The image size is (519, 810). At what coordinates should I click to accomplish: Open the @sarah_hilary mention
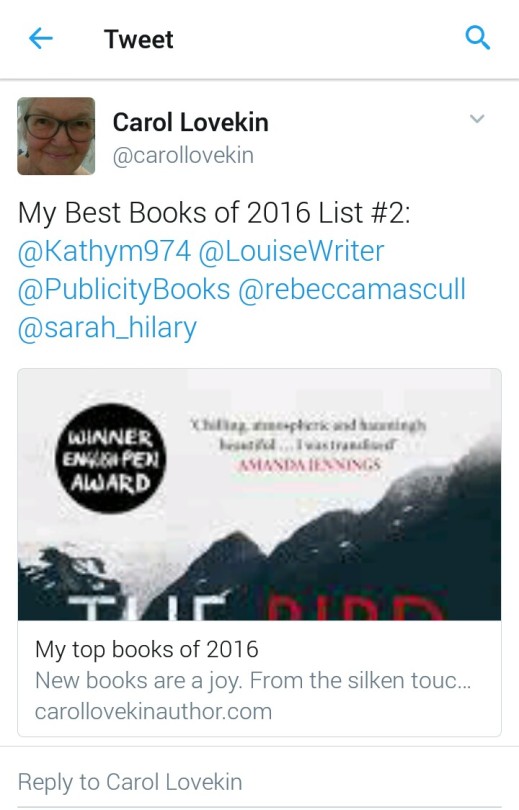107,328
